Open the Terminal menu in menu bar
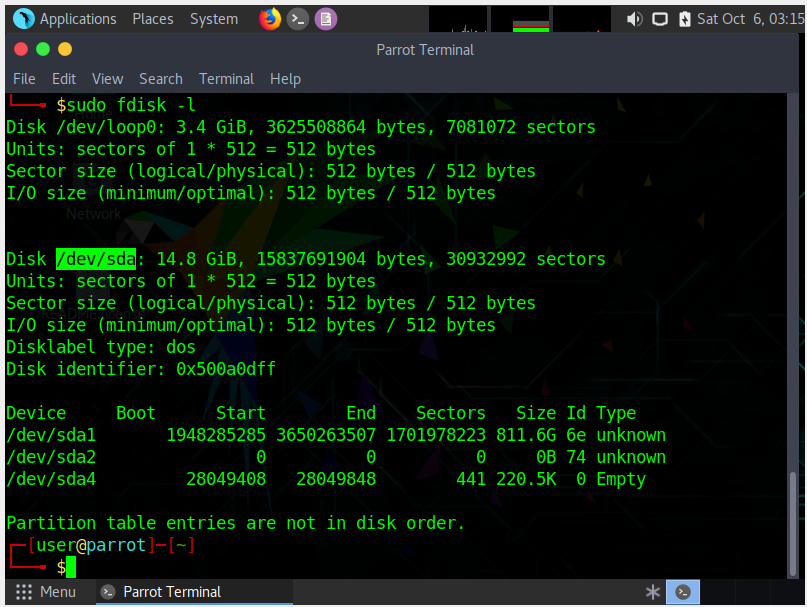 point(226,79)
